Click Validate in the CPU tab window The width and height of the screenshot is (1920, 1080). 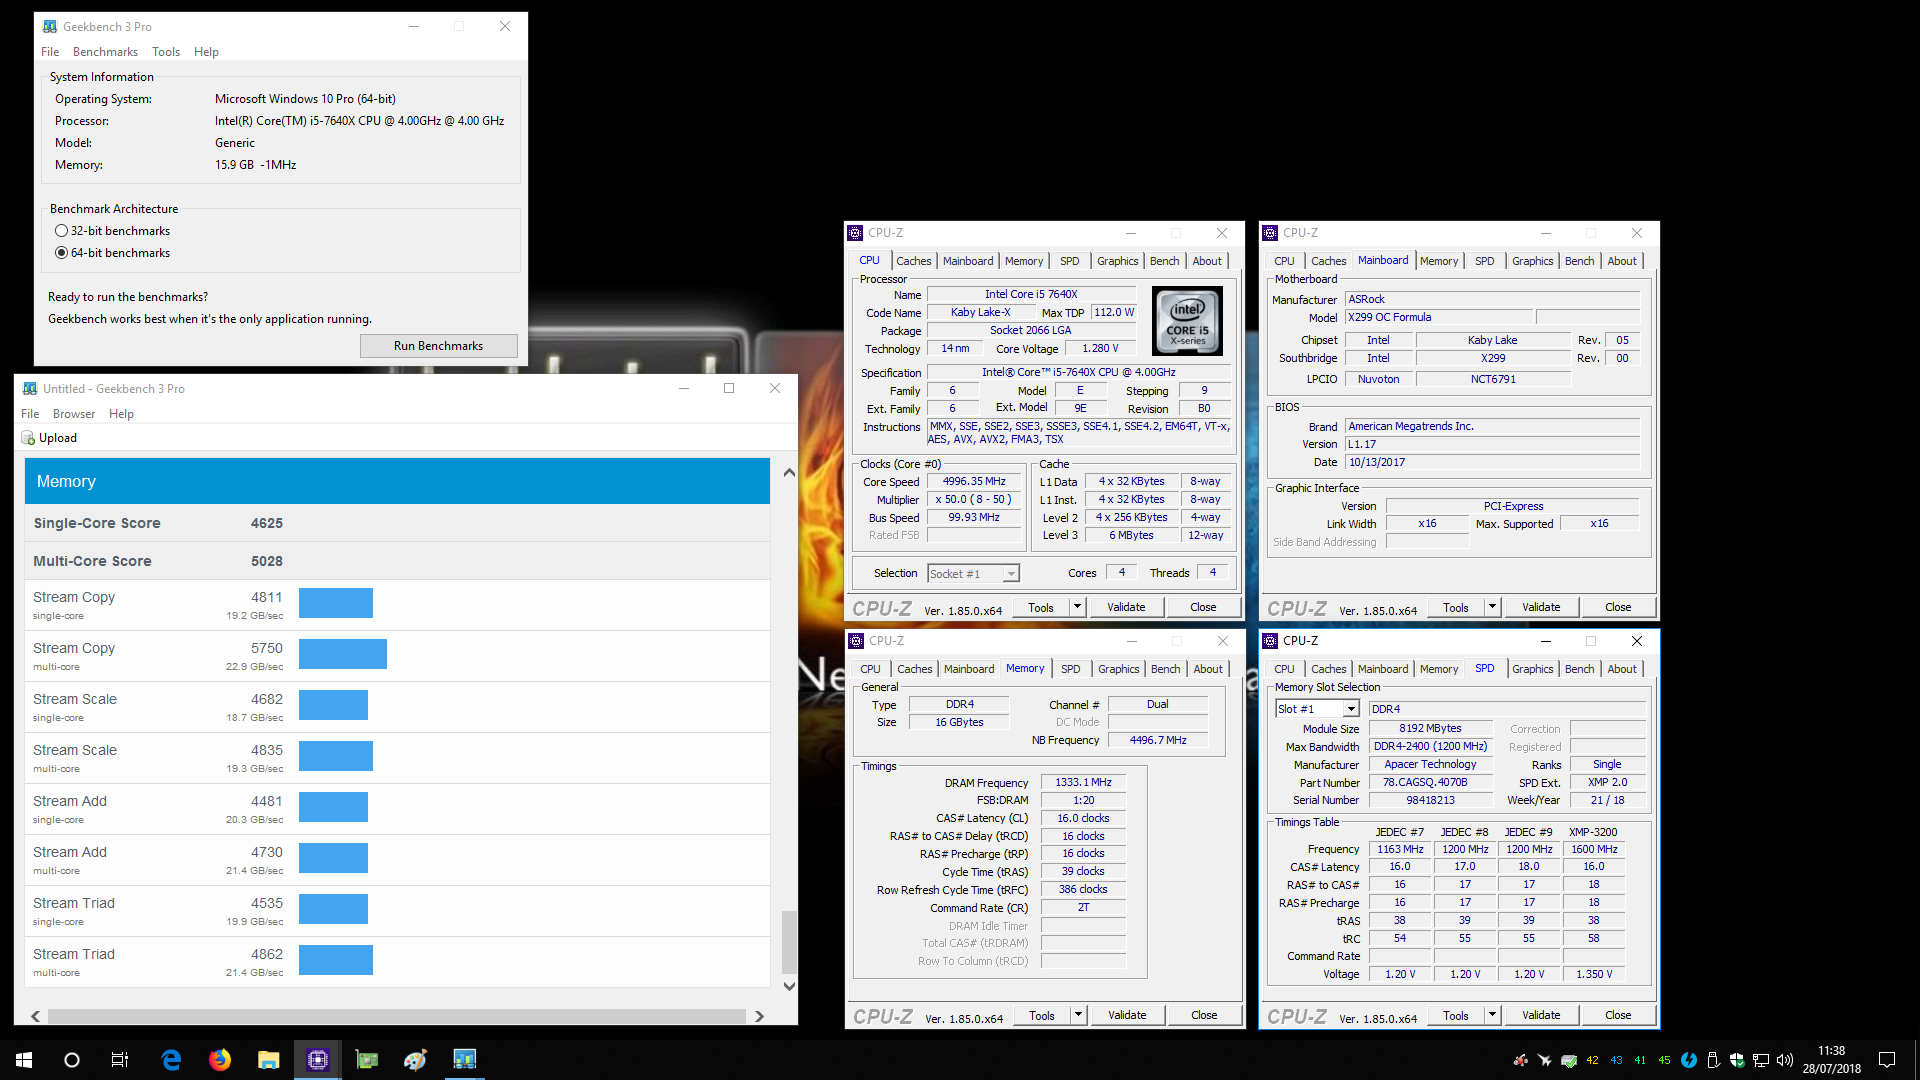1126,607
